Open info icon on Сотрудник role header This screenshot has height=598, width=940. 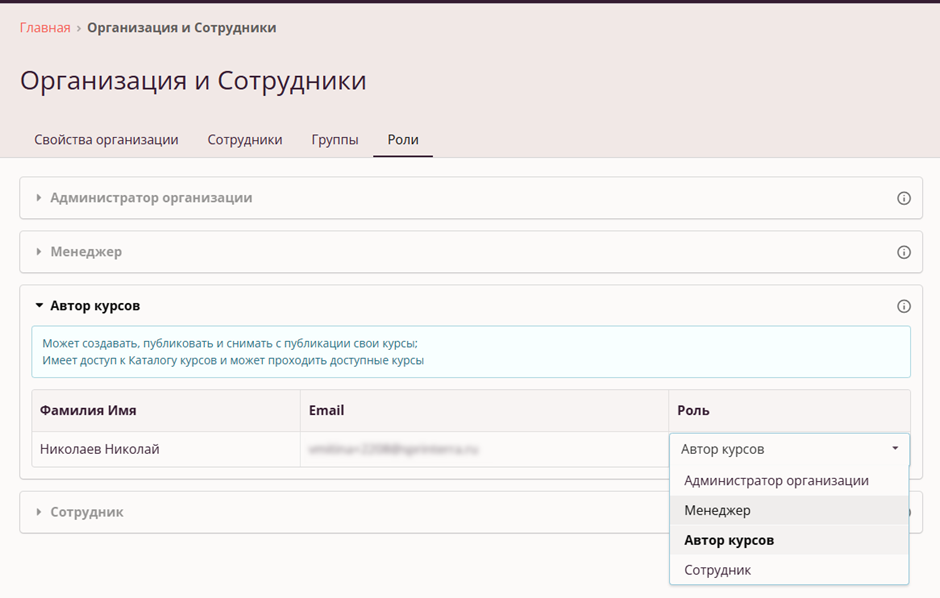coord(904,512)
